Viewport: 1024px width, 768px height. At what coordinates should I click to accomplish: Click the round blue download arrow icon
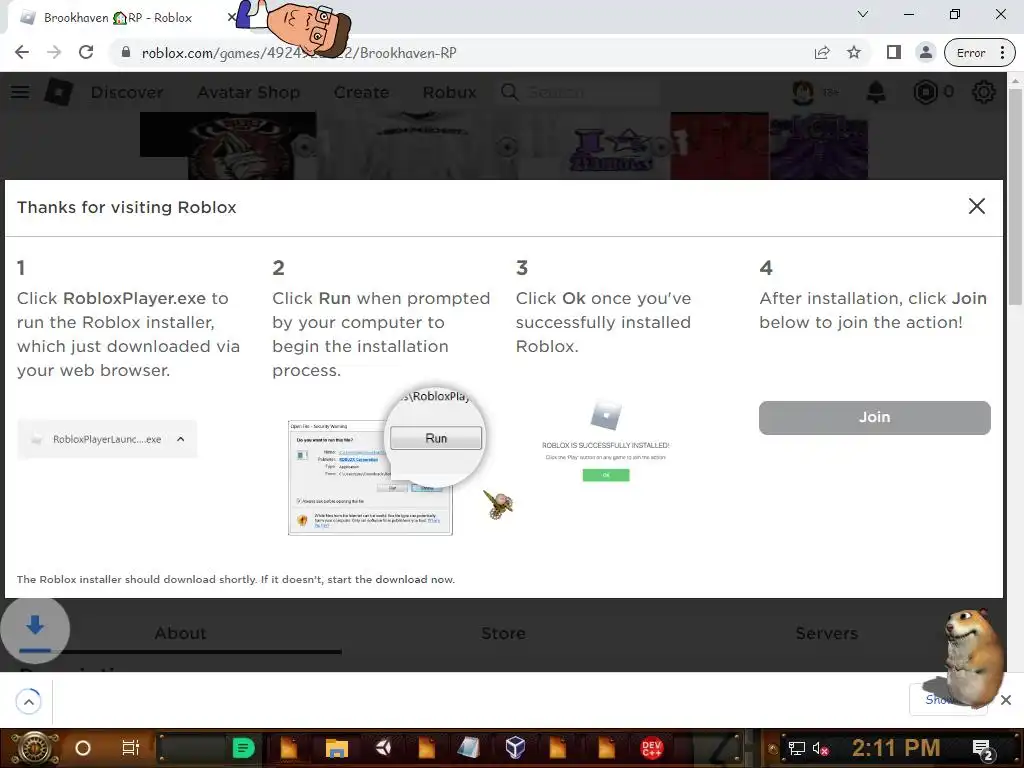35,630
